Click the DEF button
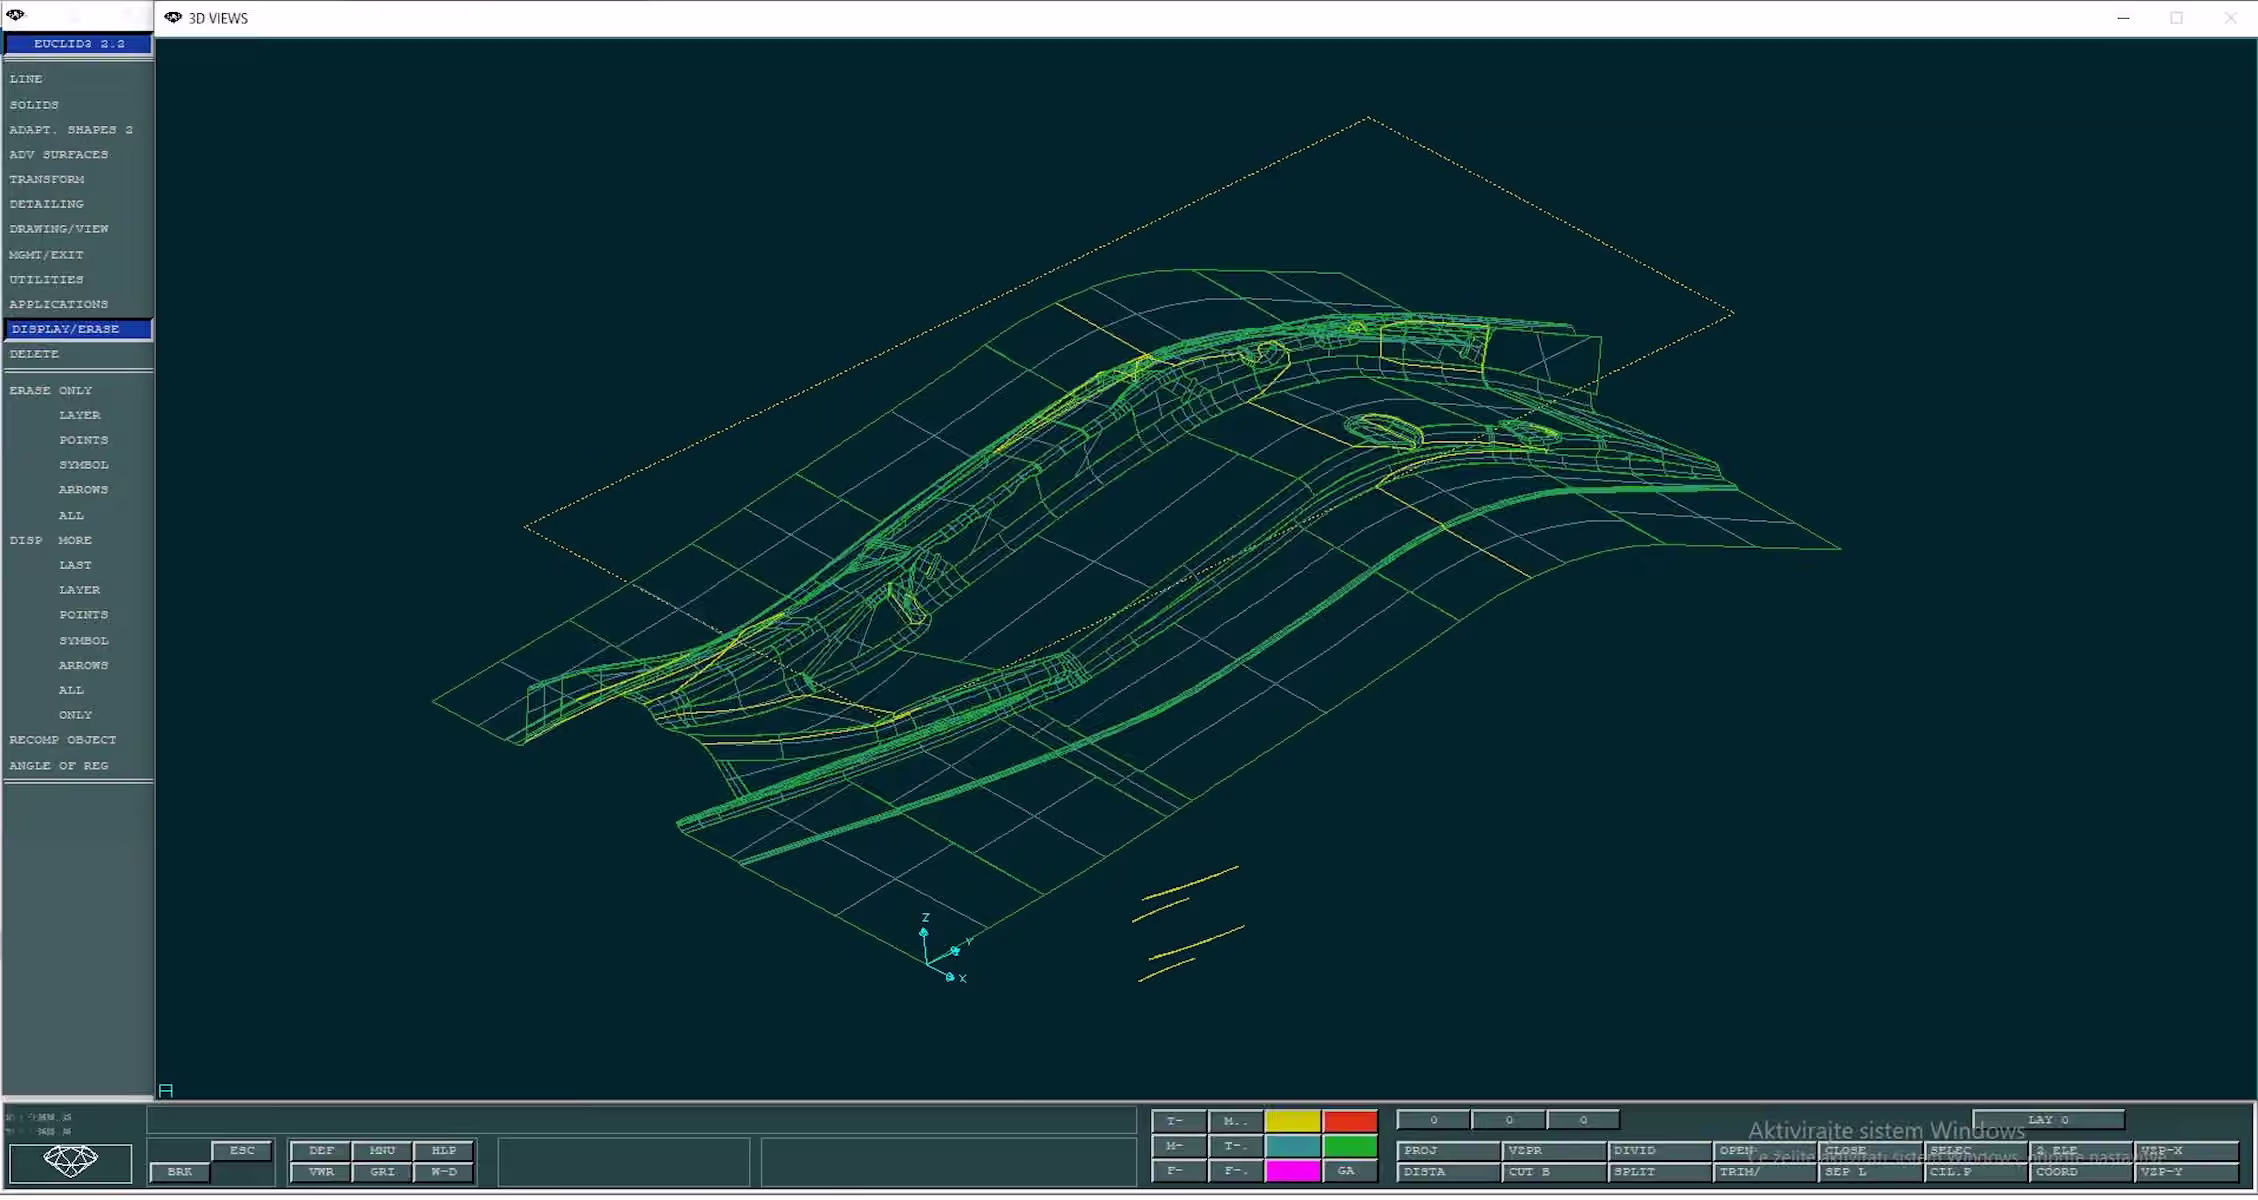Viewport: 2258px width, 1200px height. tap(321, 1151)
